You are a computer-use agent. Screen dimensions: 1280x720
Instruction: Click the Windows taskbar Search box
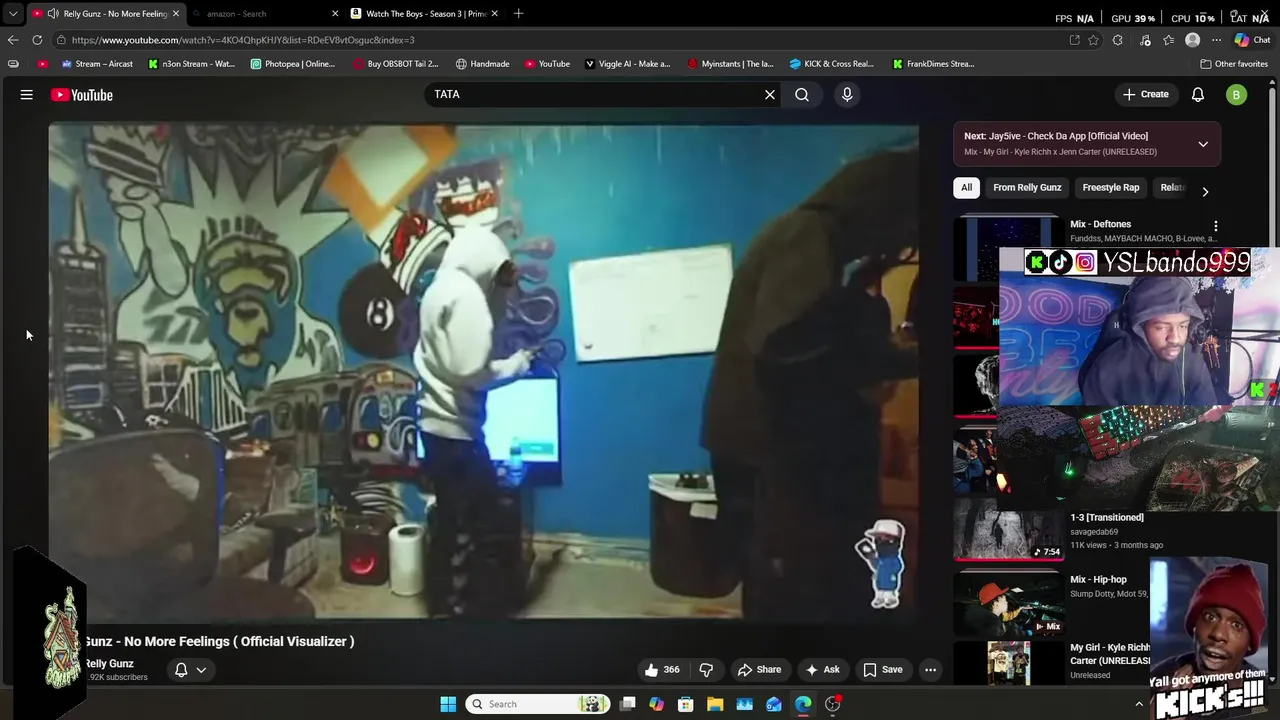[539, 704]
